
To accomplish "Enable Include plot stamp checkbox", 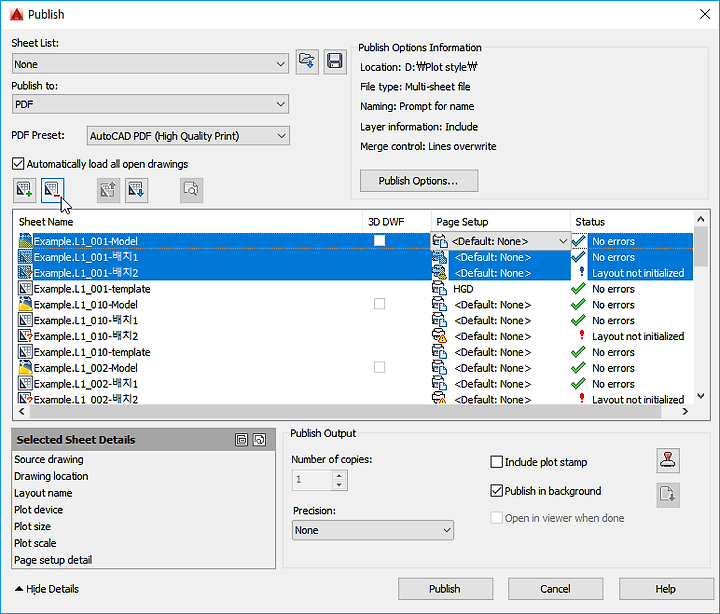I will pyautogui.click(x=496, y=462).
